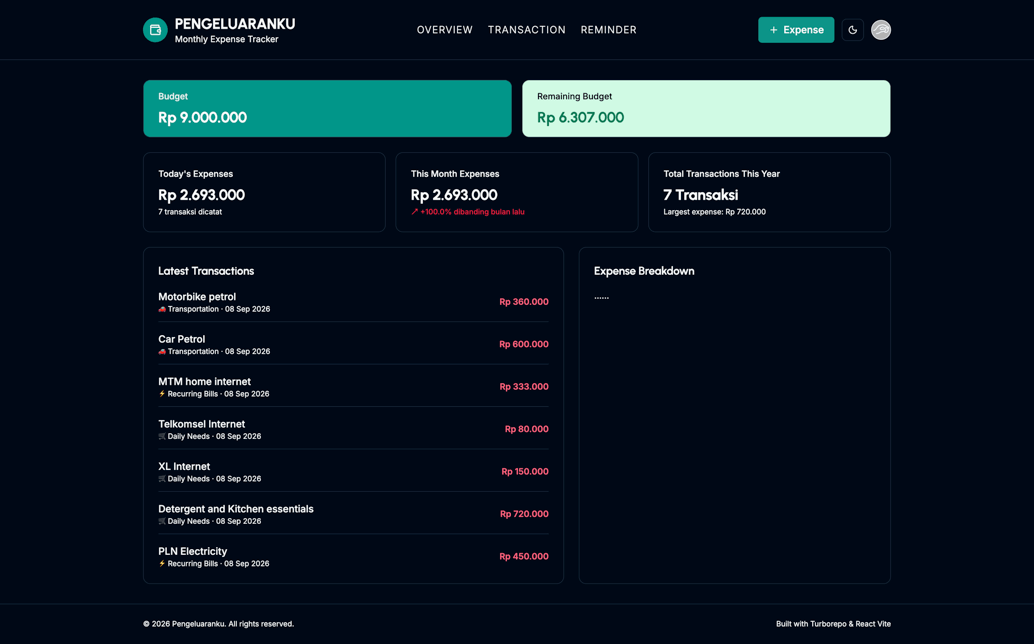Click the Rp 450.000 amount
1034x644 pixels.
tap(524, 556)
